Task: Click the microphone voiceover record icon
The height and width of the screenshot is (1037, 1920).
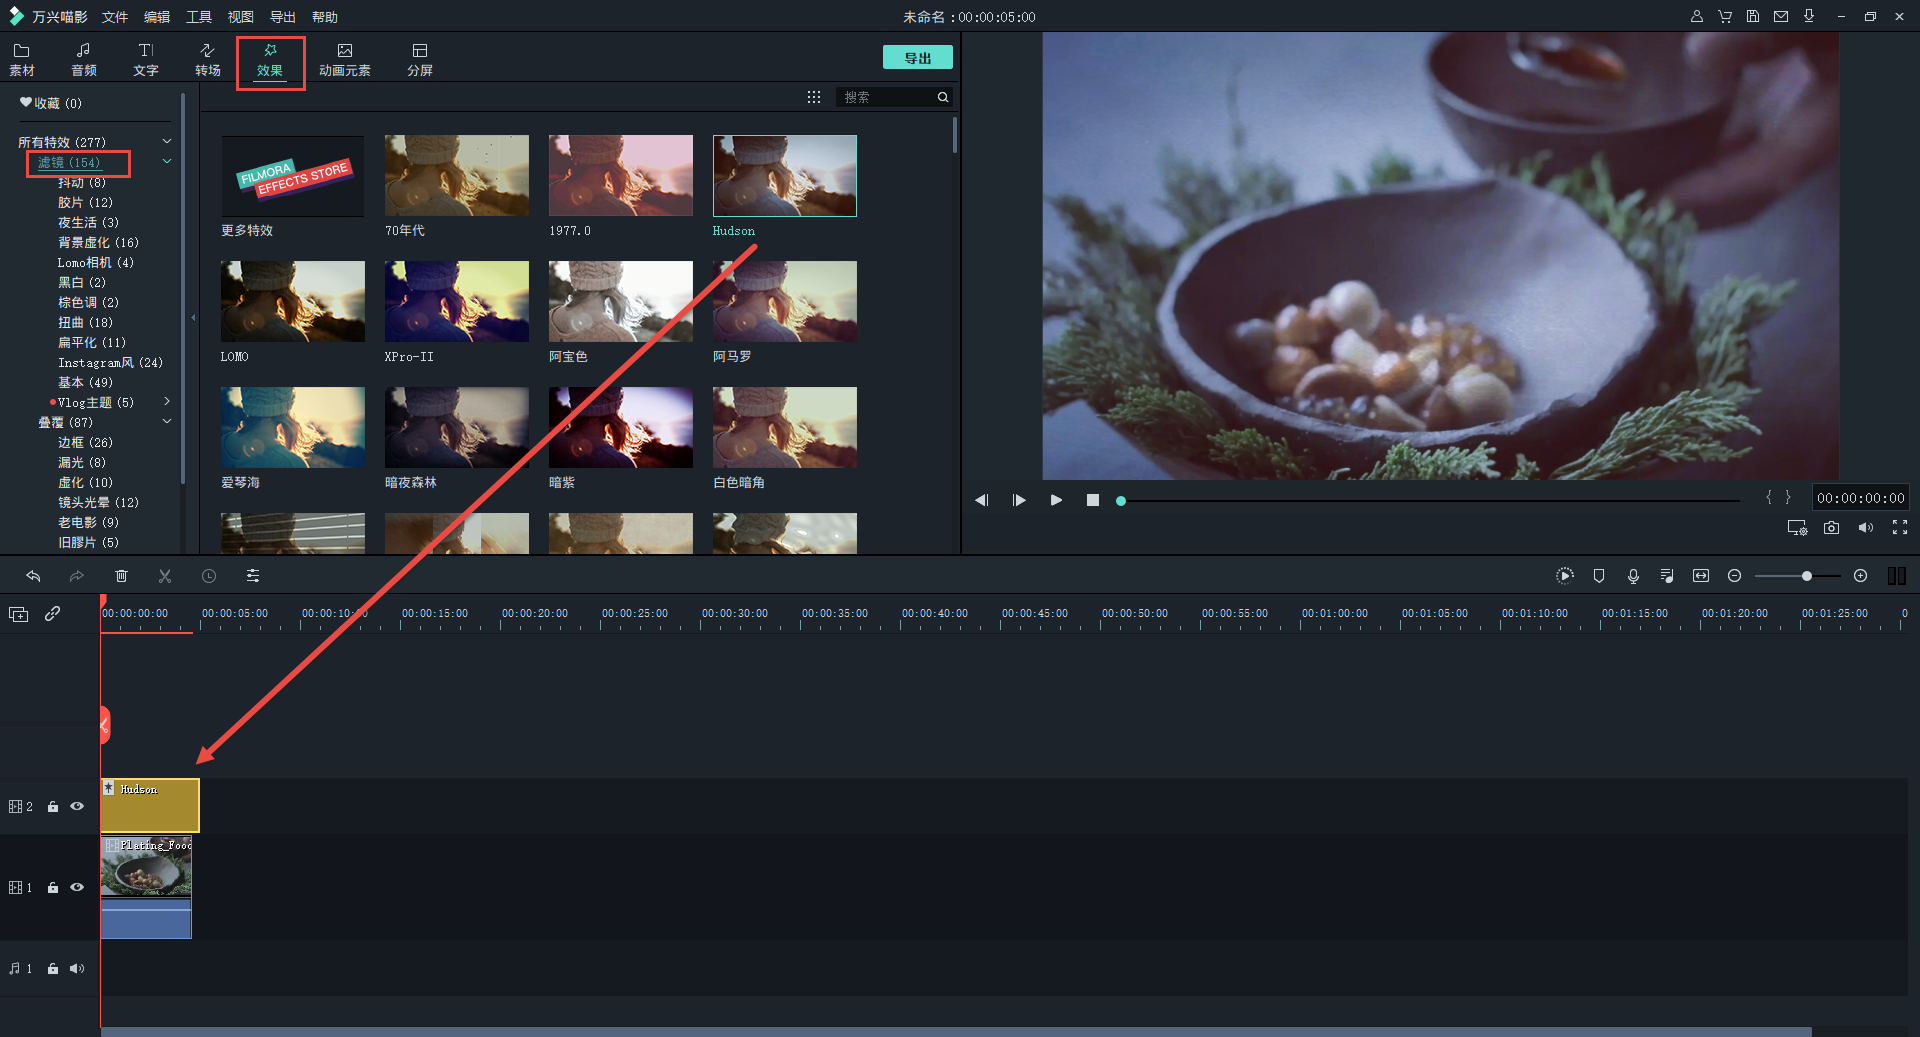Action: click(x=1633, y=576)
